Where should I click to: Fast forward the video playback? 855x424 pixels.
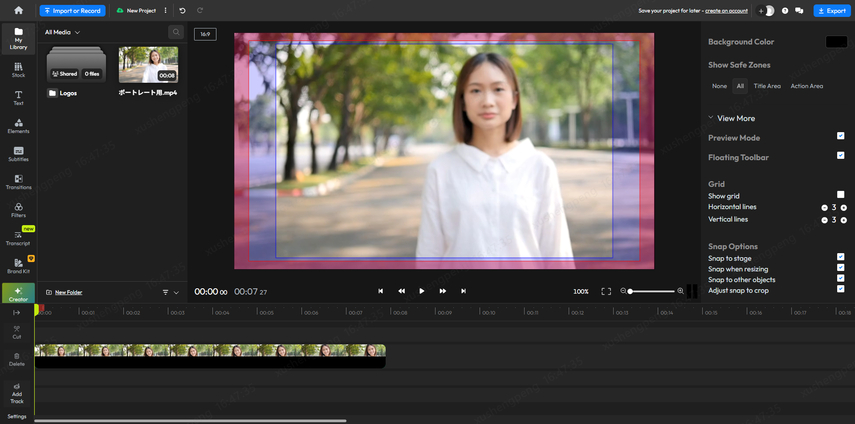pyautogui.click(x=442, y=292)
